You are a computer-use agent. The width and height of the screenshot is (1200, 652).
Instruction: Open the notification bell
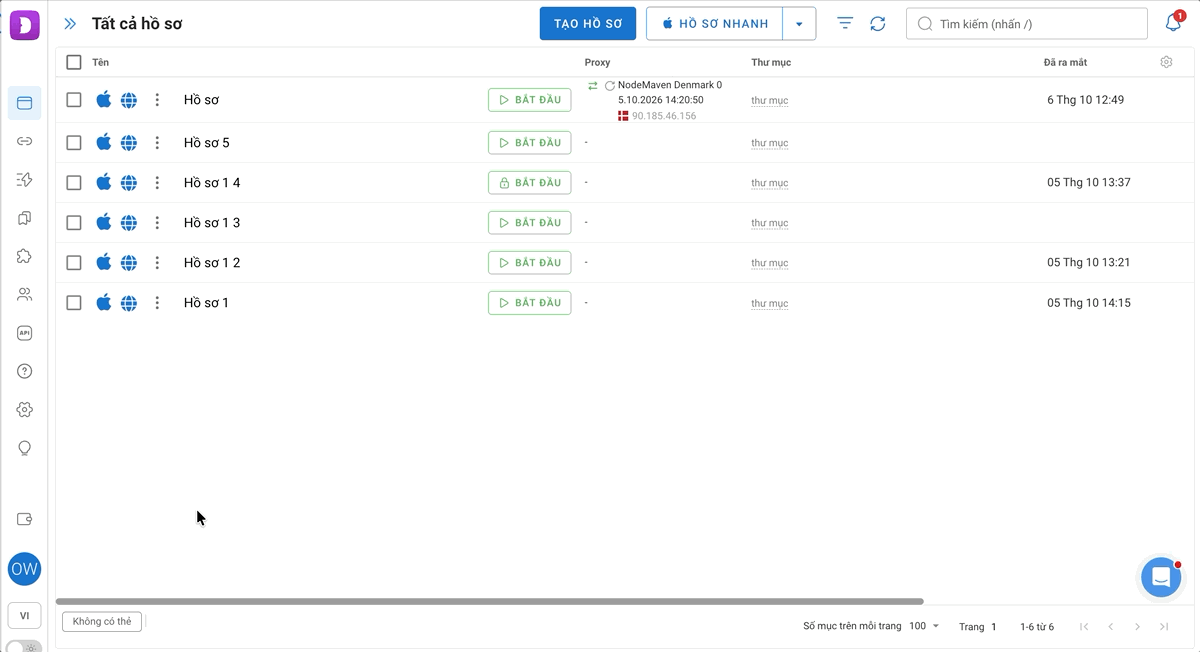1174,23
